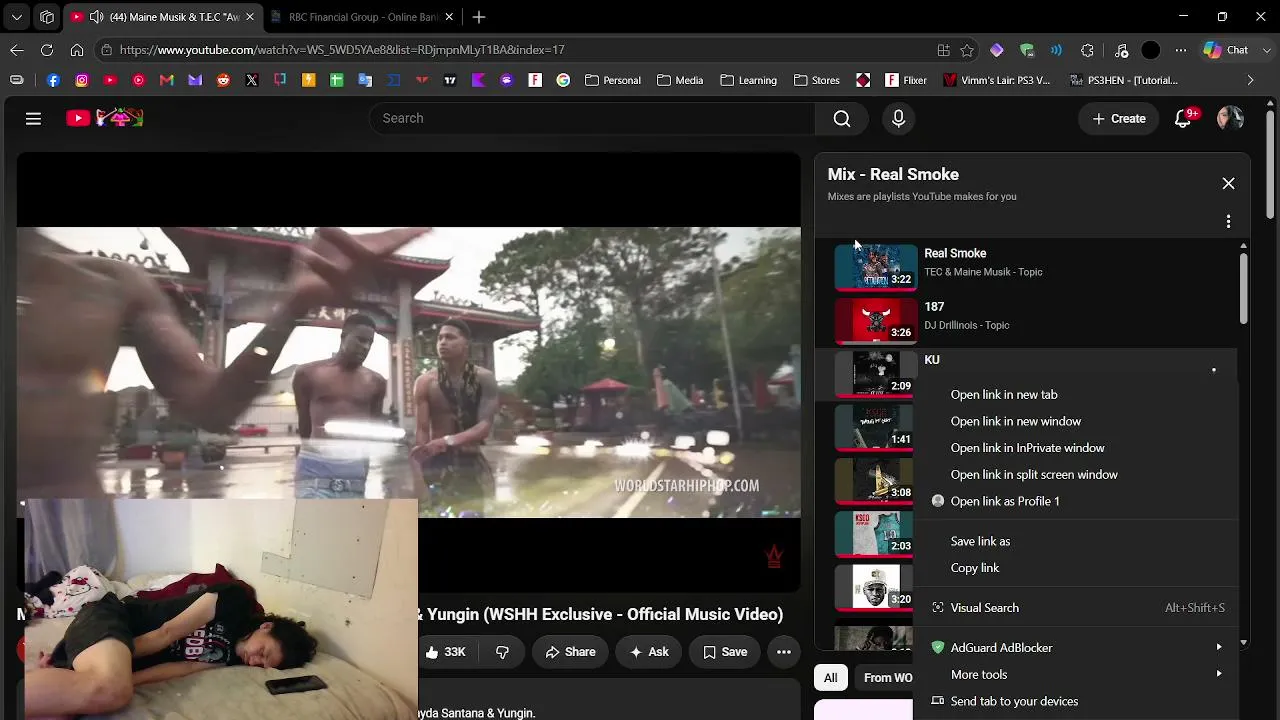Expand the More tools submenu
The width and height of the screenshot is (1280, 720).
click(x=1219, y=674)
